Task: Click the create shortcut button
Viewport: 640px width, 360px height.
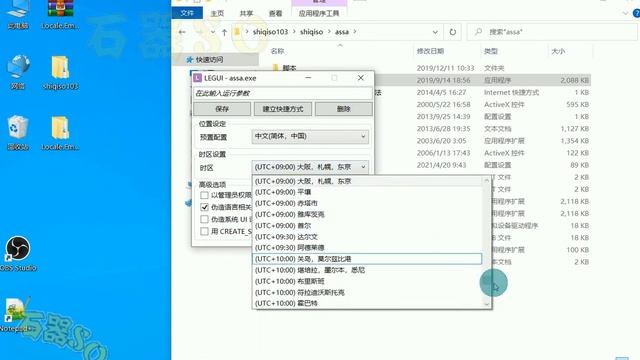Action: click(283, 109)
